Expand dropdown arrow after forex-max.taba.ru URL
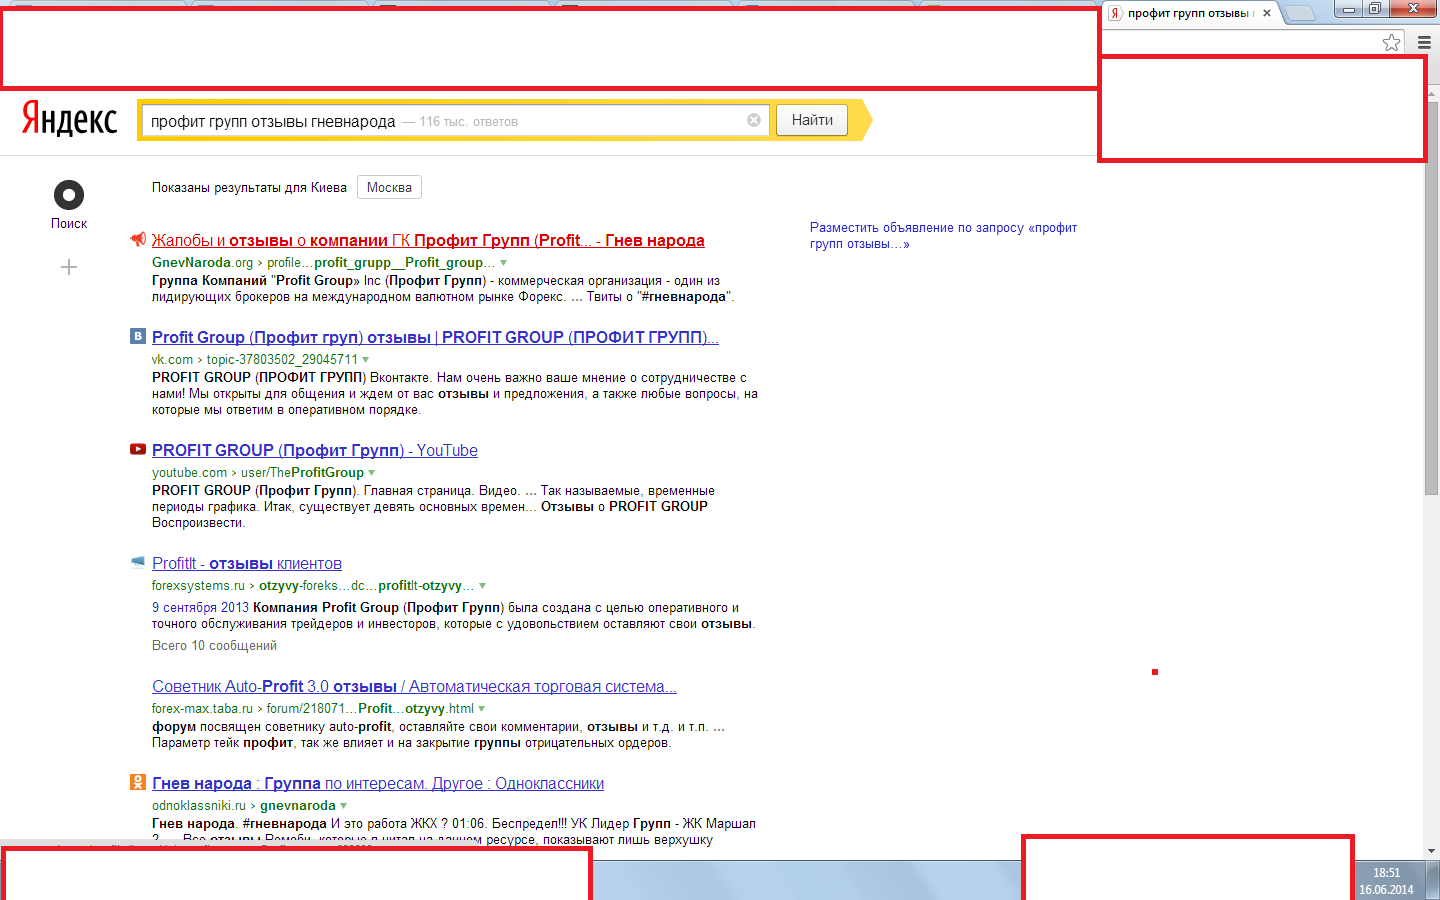 [x=481, y=709]
